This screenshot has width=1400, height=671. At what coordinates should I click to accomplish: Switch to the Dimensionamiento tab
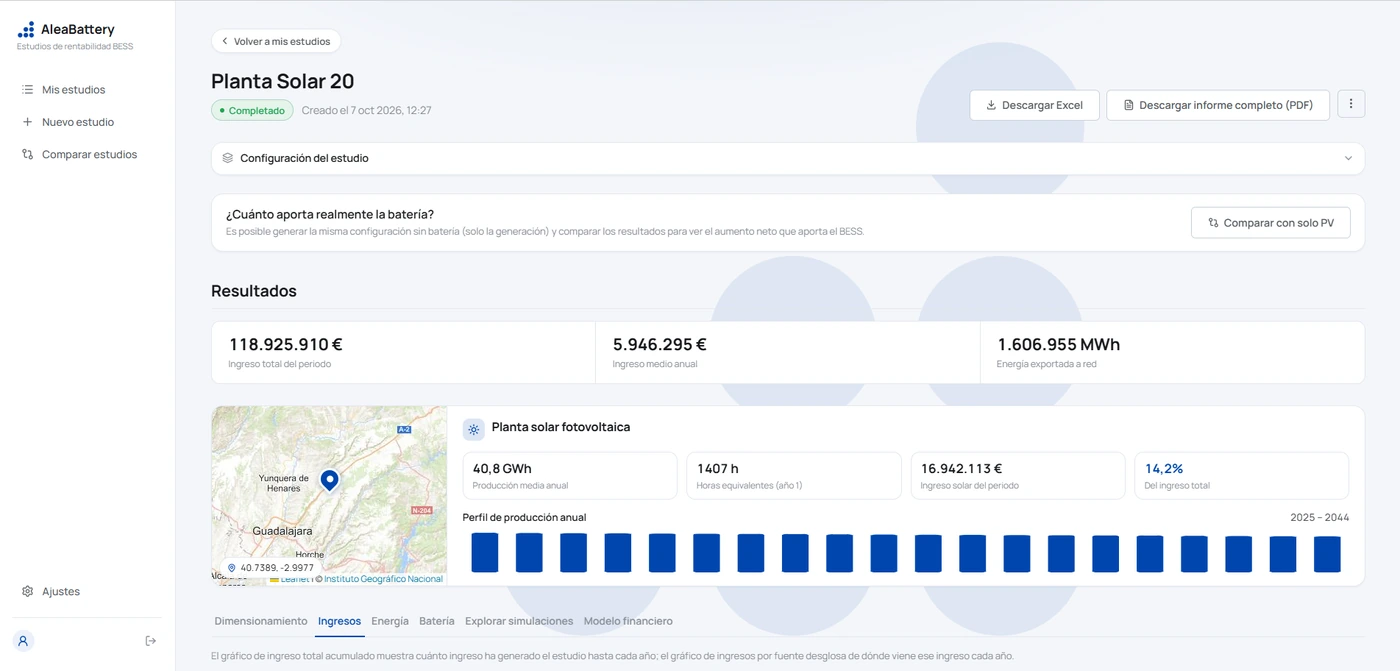click(x=261, y=621)
